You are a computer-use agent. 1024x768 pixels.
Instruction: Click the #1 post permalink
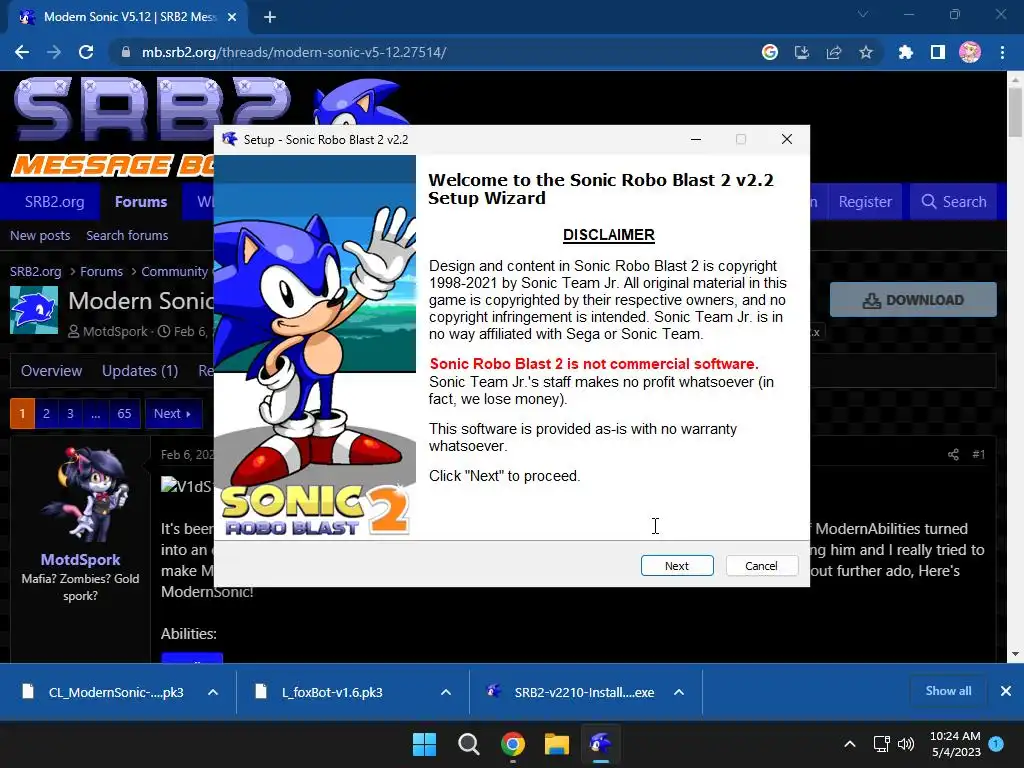click(x=978, y=455)
